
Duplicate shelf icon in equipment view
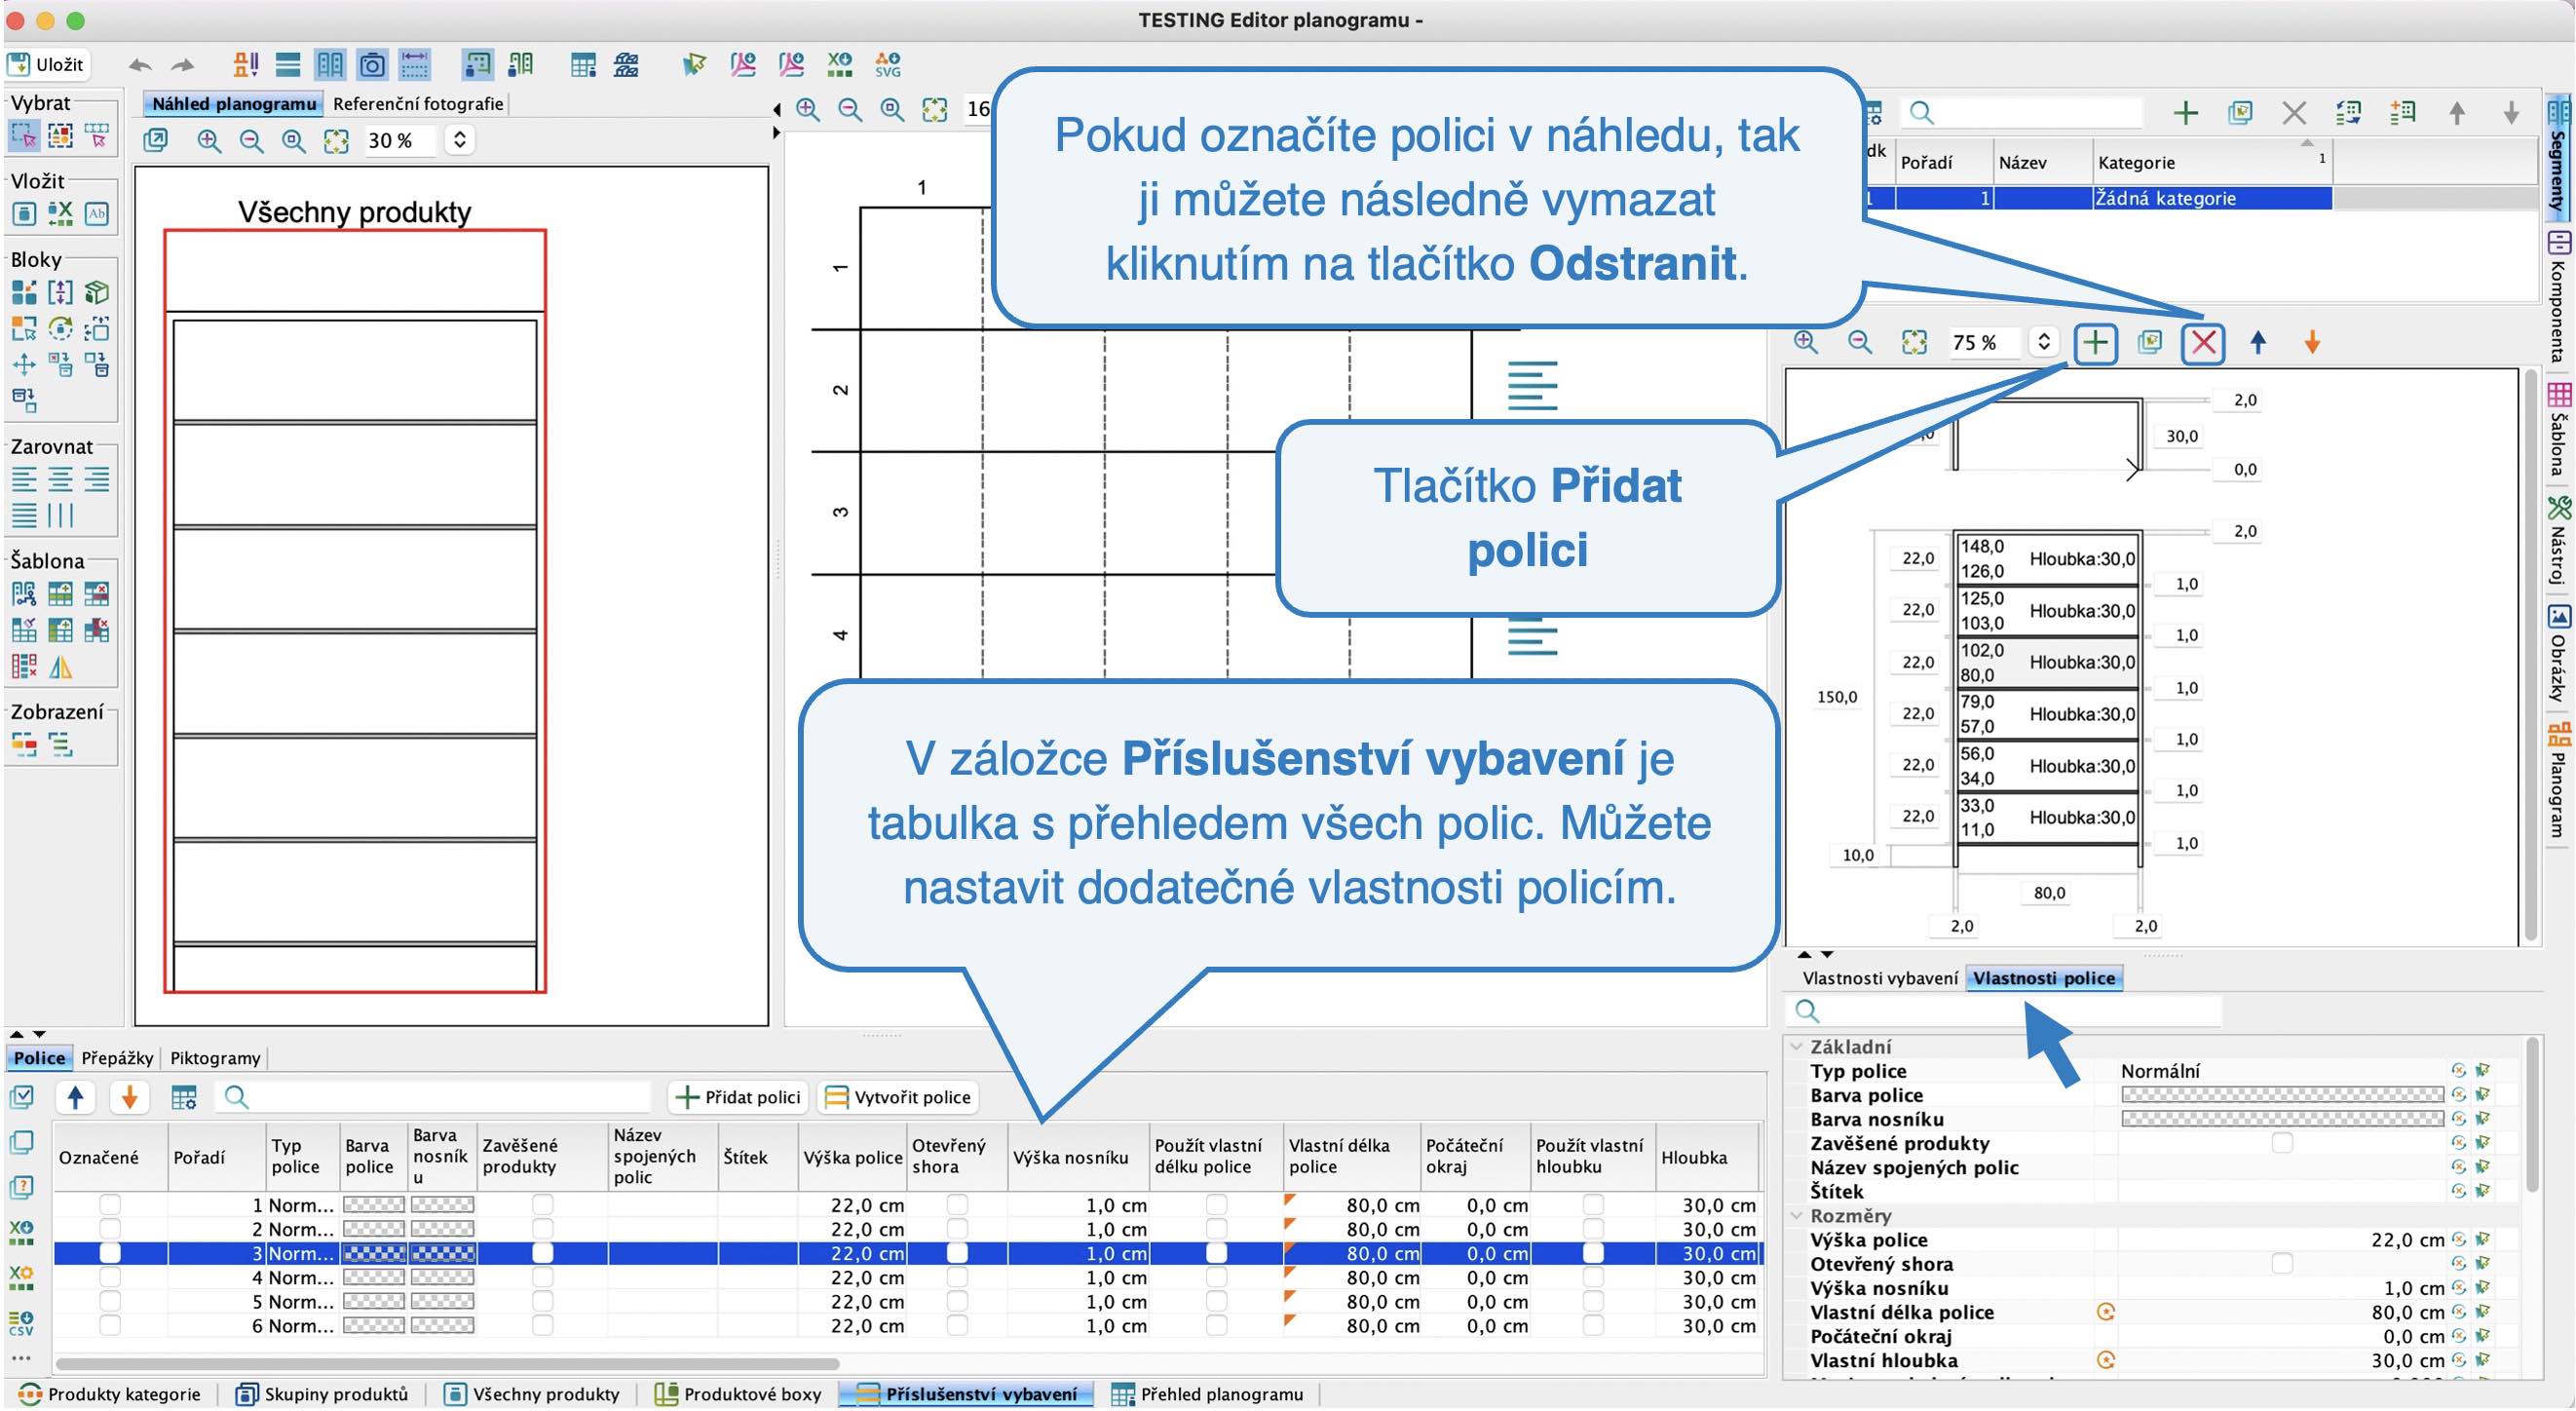(2149, 343)
